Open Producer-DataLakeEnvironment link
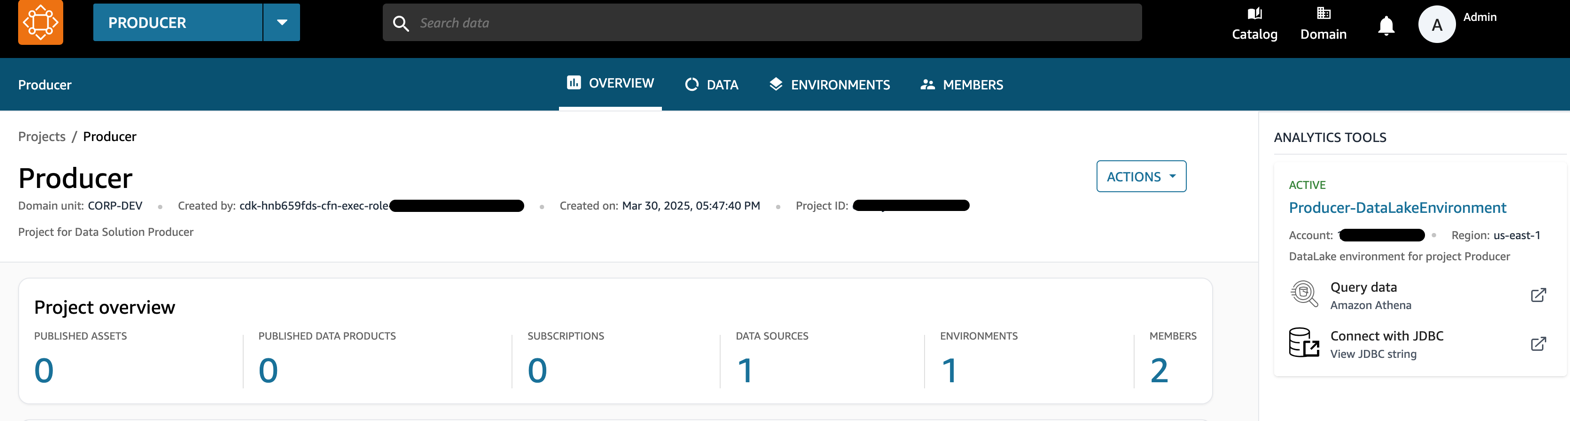 pos(1397,208)
